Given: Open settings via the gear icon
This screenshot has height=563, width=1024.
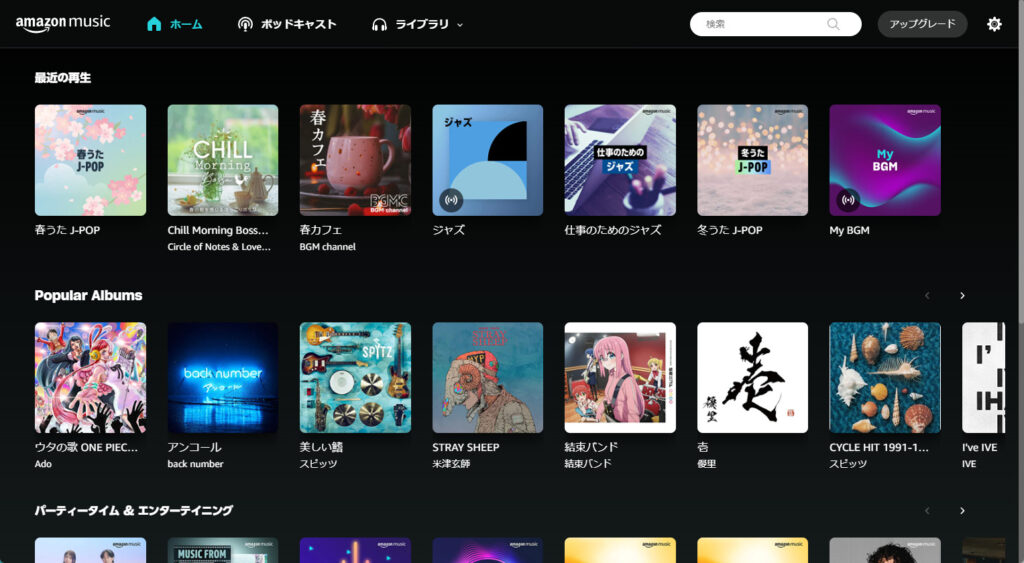Looking at the screenshot, I should coord(994,24).
